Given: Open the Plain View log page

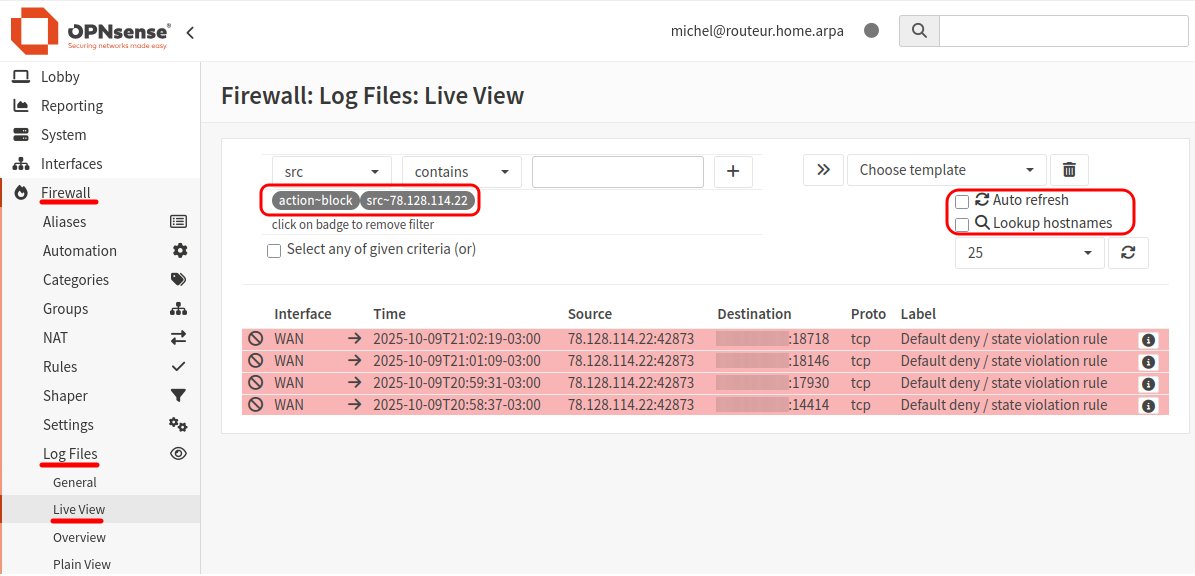Looking at the screenshot, I should tap(82, 564).
